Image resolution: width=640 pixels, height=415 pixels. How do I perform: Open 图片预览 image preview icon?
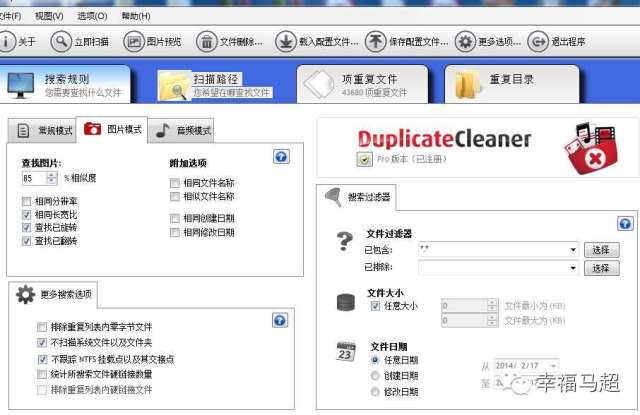pos(134,42)
